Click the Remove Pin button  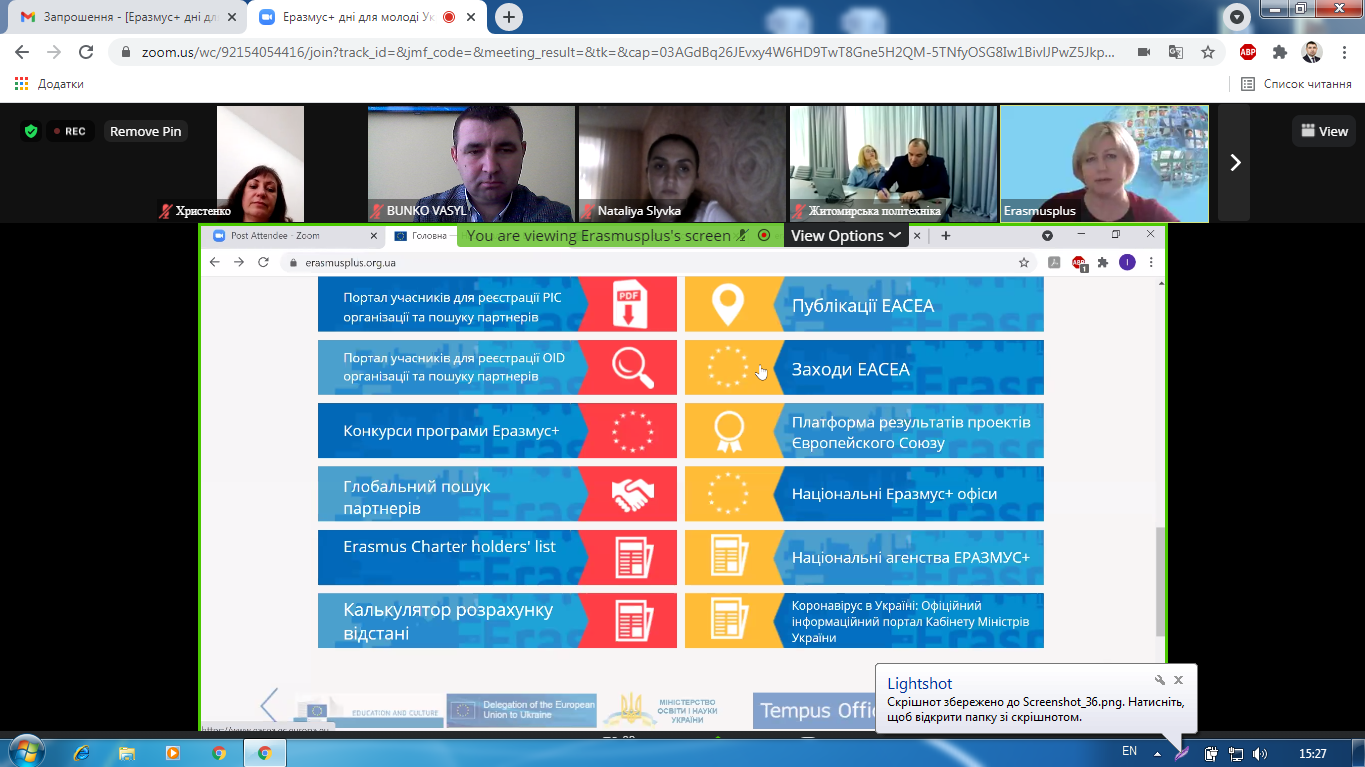coord(146,131)
